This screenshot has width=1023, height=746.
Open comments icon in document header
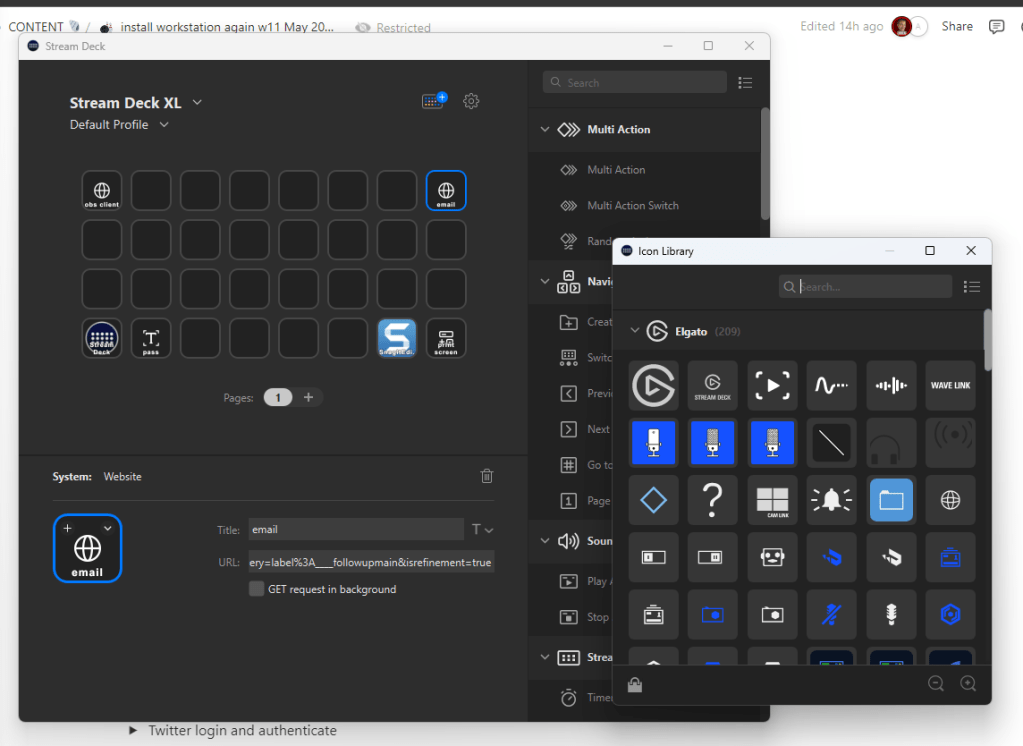tap(996, 27)
